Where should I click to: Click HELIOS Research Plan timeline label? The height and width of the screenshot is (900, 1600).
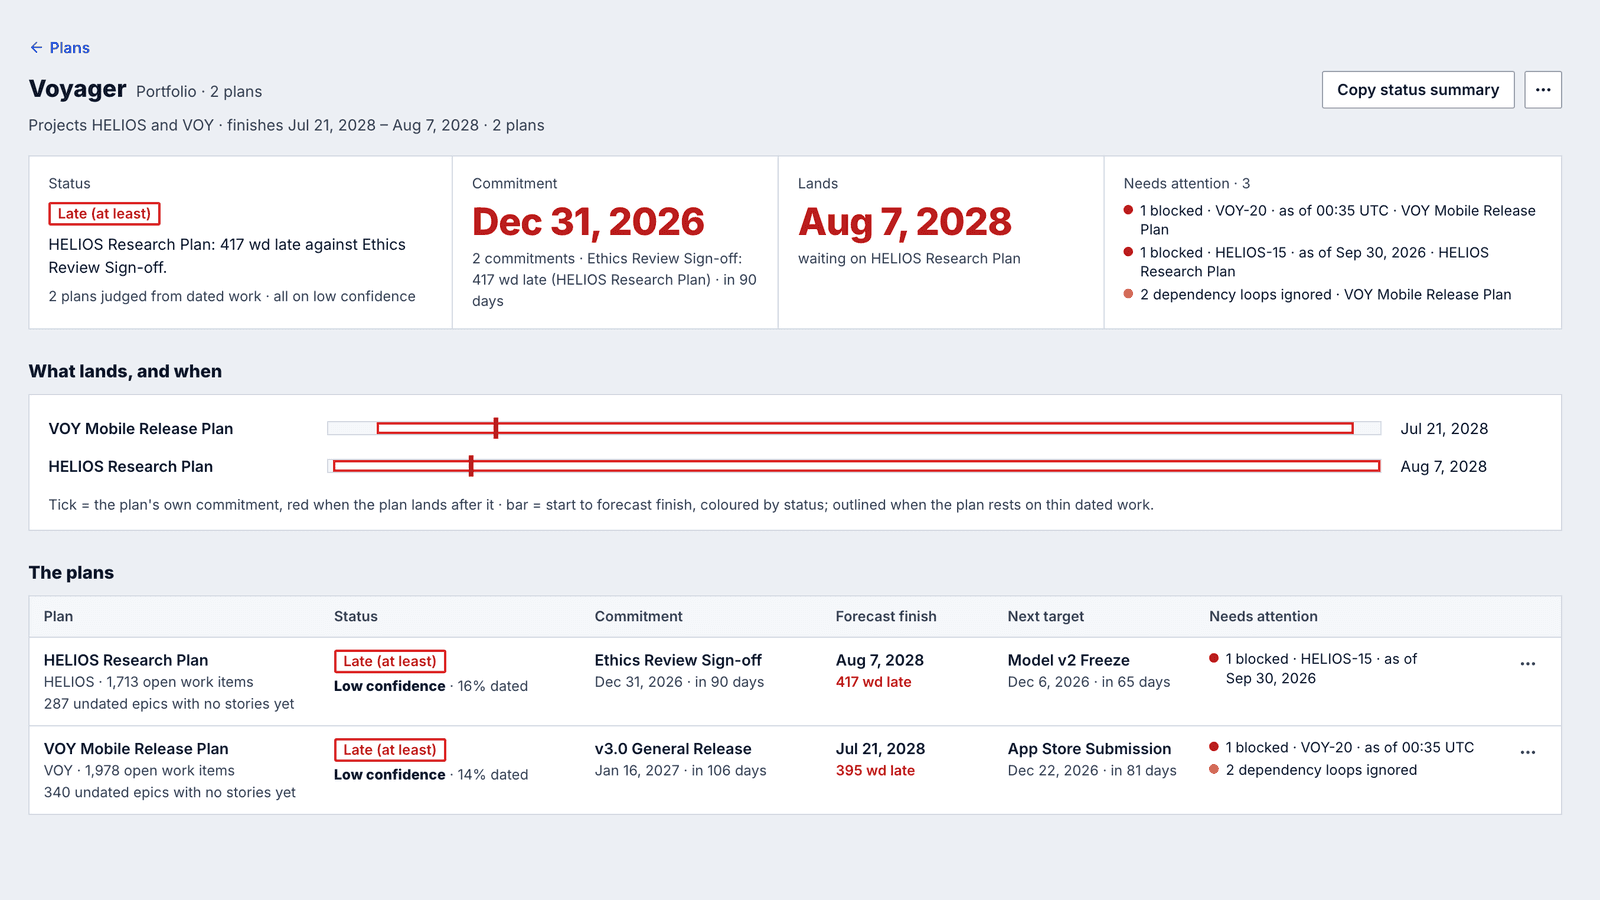point(131,467)
